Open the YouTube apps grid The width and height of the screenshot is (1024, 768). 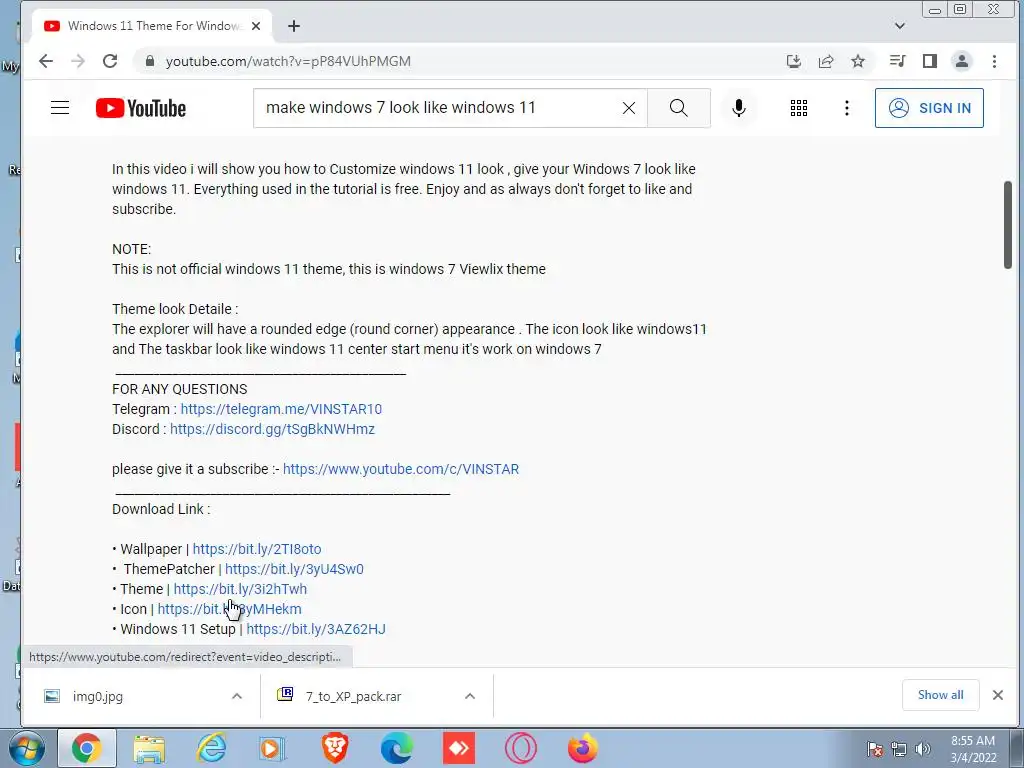[799, 108]
